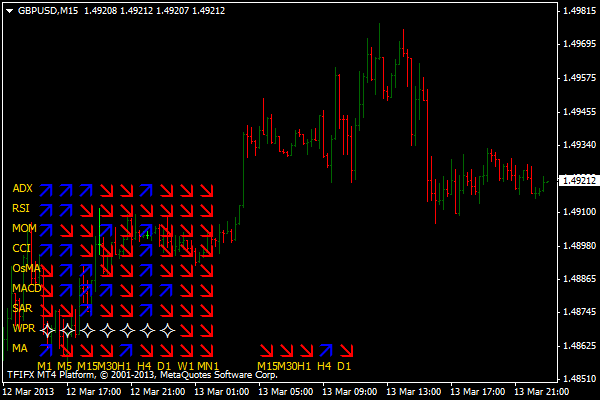Screen dimensions: 600x400
Task: Click the D1 red arrow in second panel
Action: tap(346, 350)
